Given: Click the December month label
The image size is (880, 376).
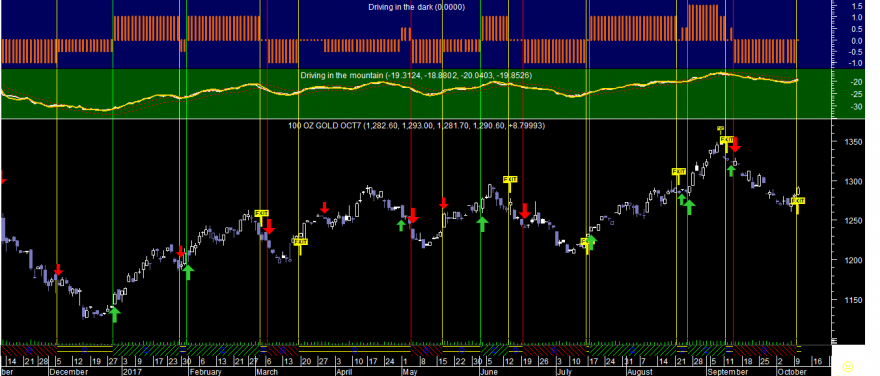Looking at the screenshot, I should pyautogui.click(x=67, y=372).
